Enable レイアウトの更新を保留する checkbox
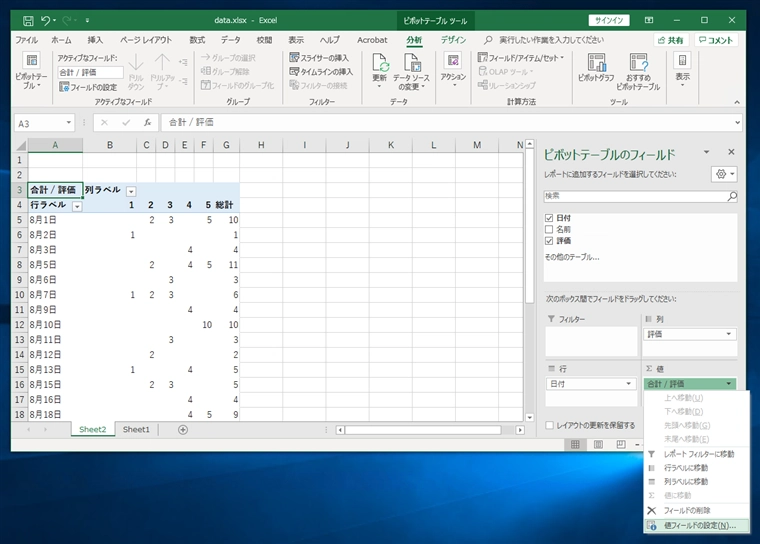This screenshot has width=760, height=544. 550,425
